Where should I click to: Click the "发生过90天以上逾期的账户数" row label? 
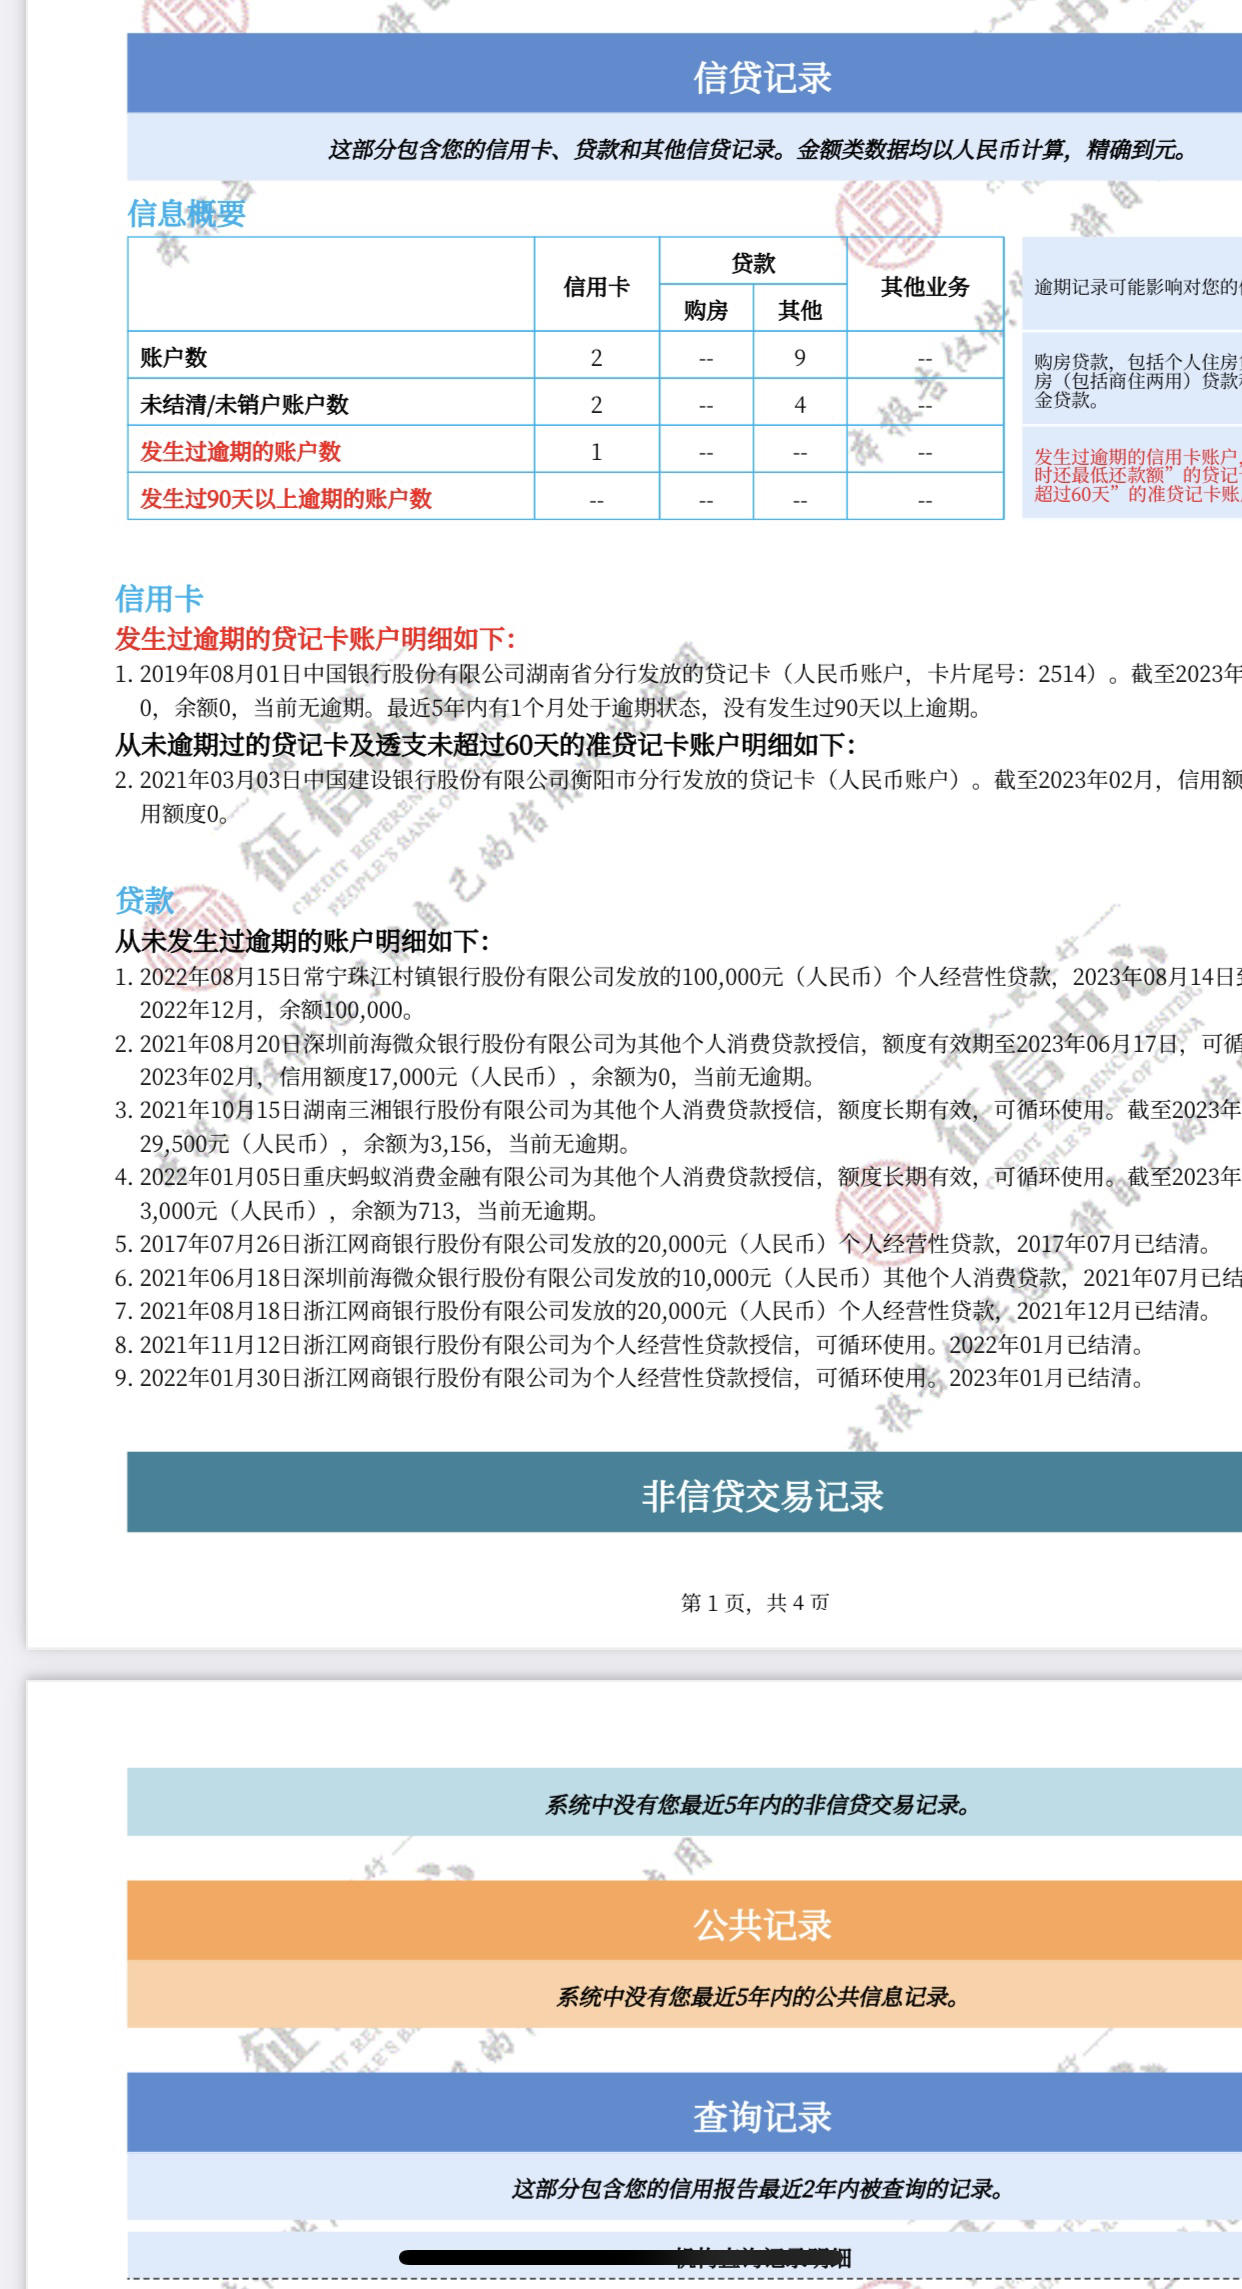pos(286,498)
